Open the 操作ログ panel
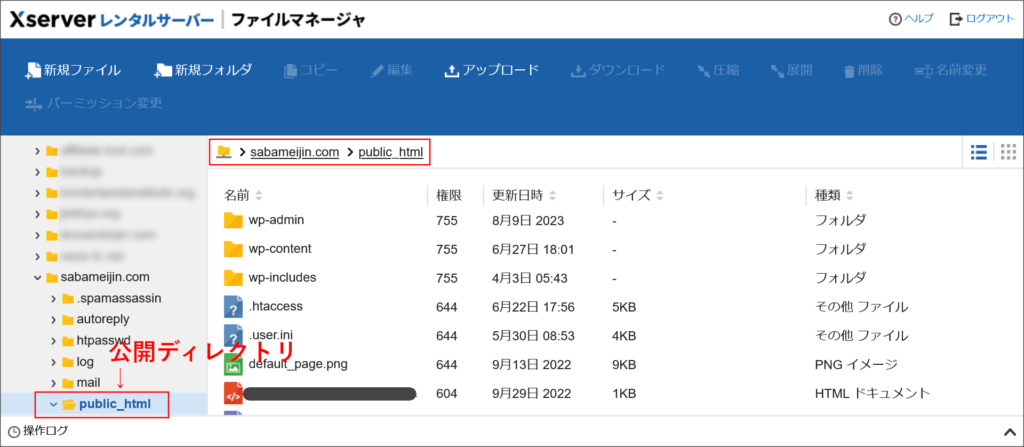 coord(46,431)
